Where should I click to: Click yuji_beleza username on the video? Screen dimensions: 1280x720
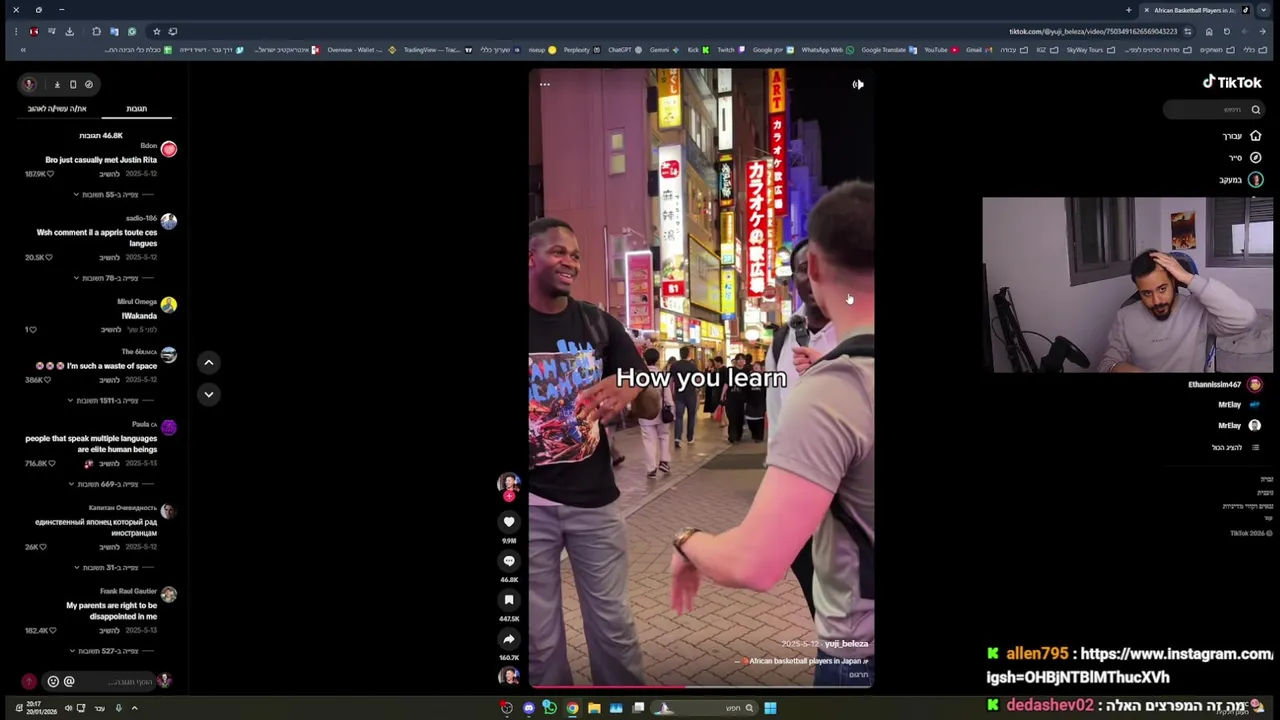(x=846, y=644)
